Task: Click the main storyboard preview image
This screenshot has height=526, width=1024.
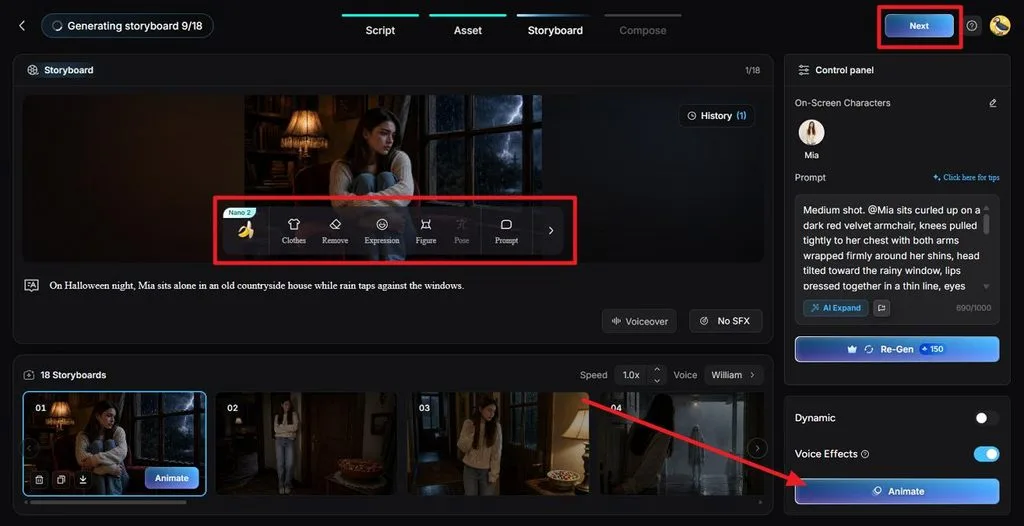Action: coord(393,178)
